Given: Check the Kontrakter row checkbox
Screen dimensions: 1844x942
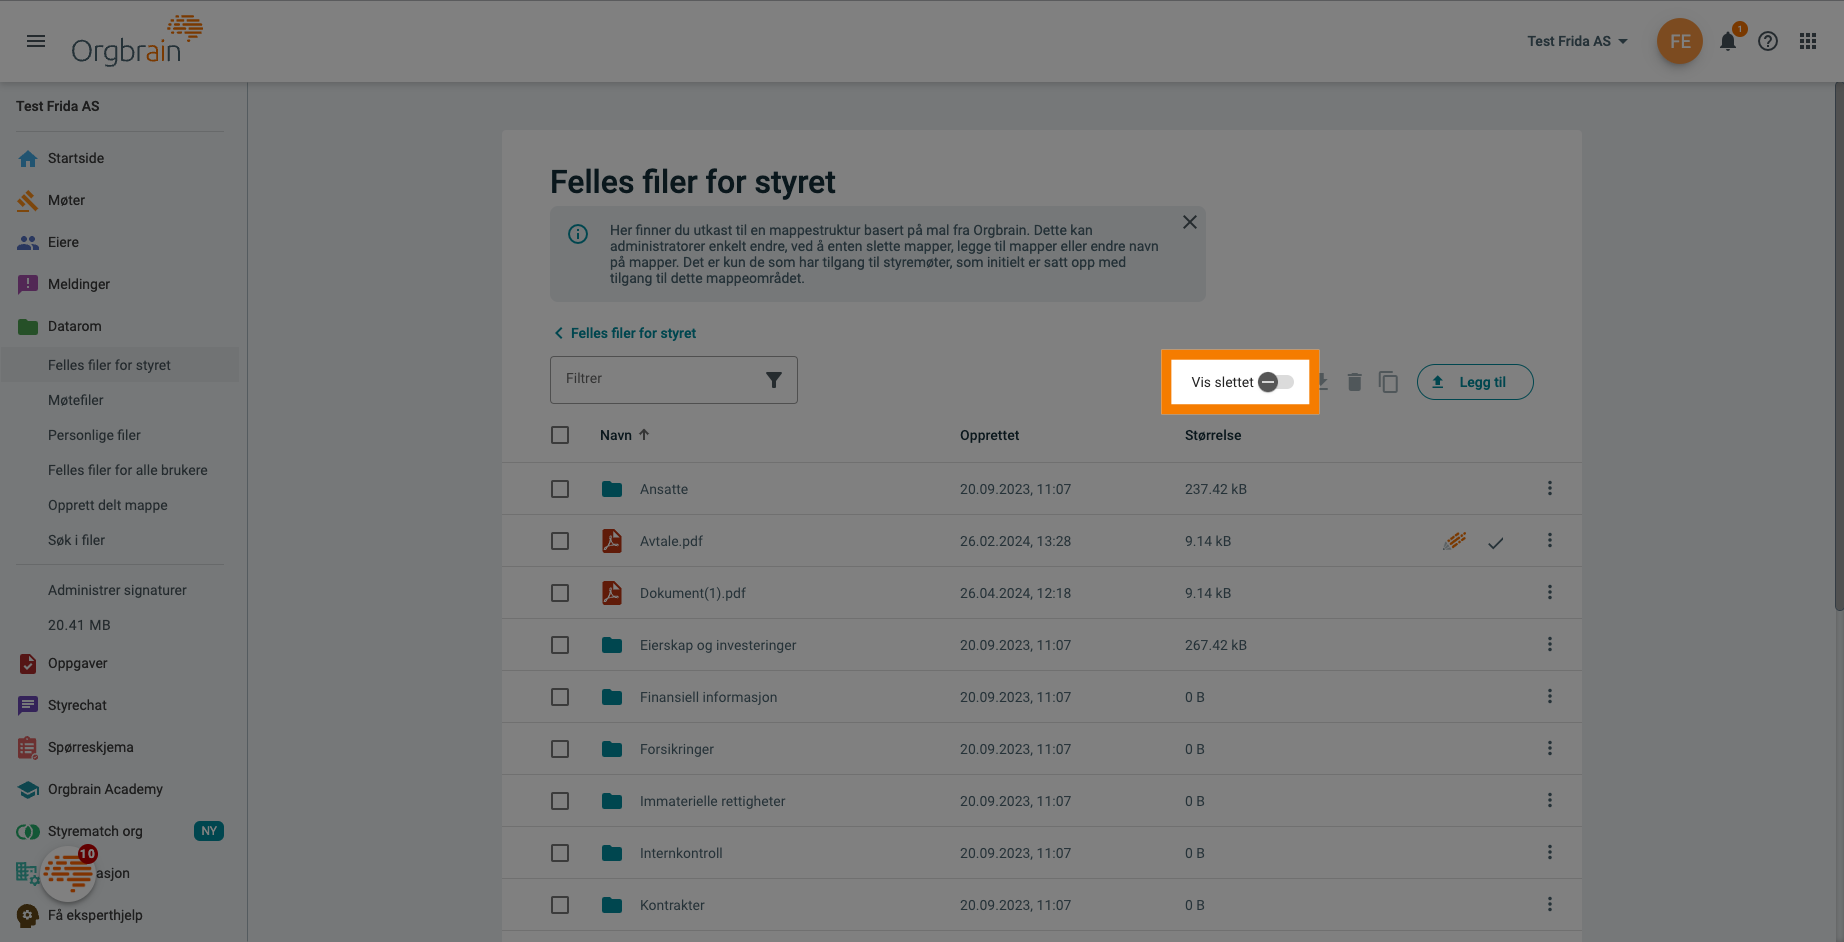Looking at the screenshot, I should (560, 905).
